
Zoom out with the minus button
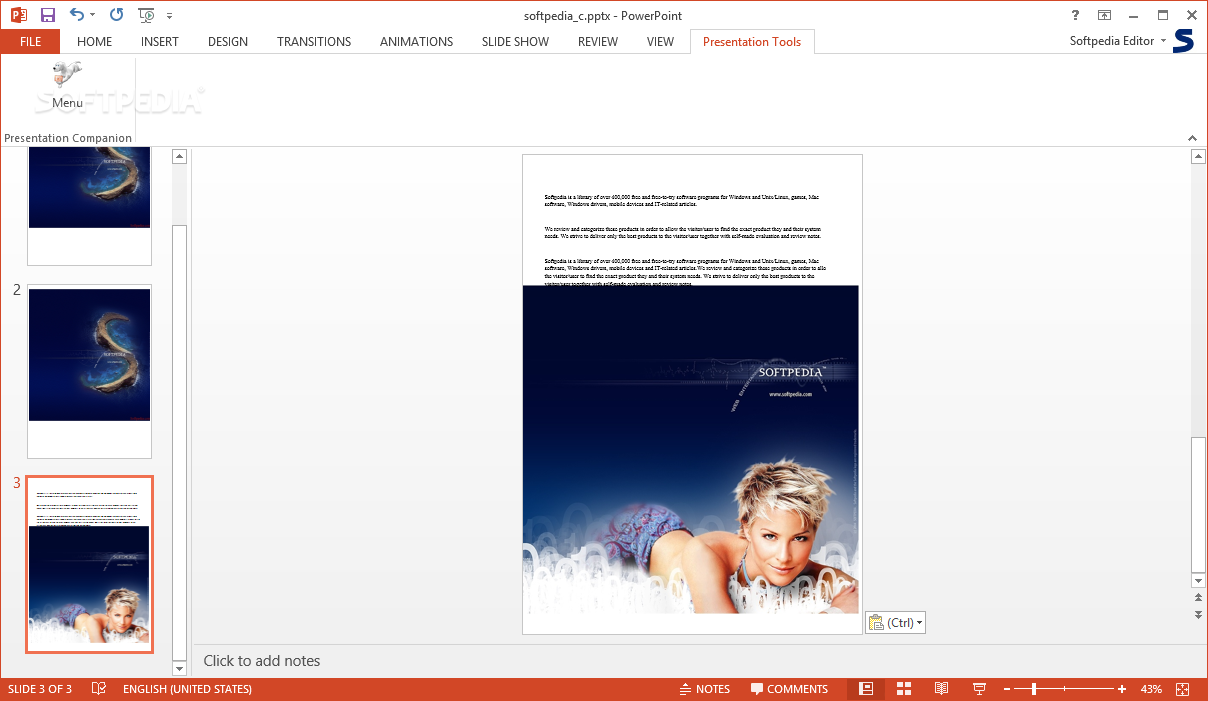point(1006,689)
